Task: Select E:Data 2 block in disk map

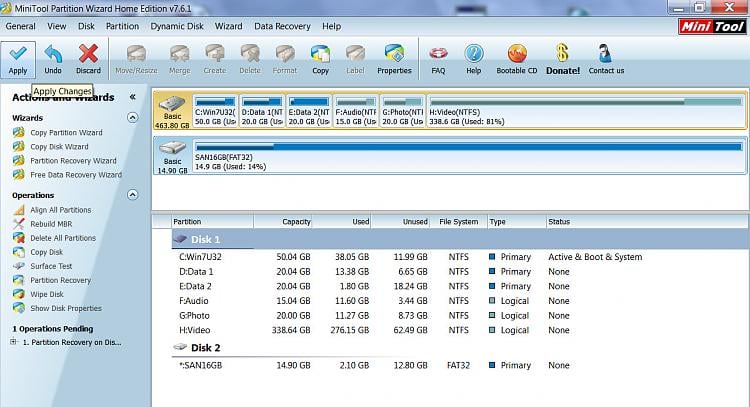Action: click(x=309, y=111)
